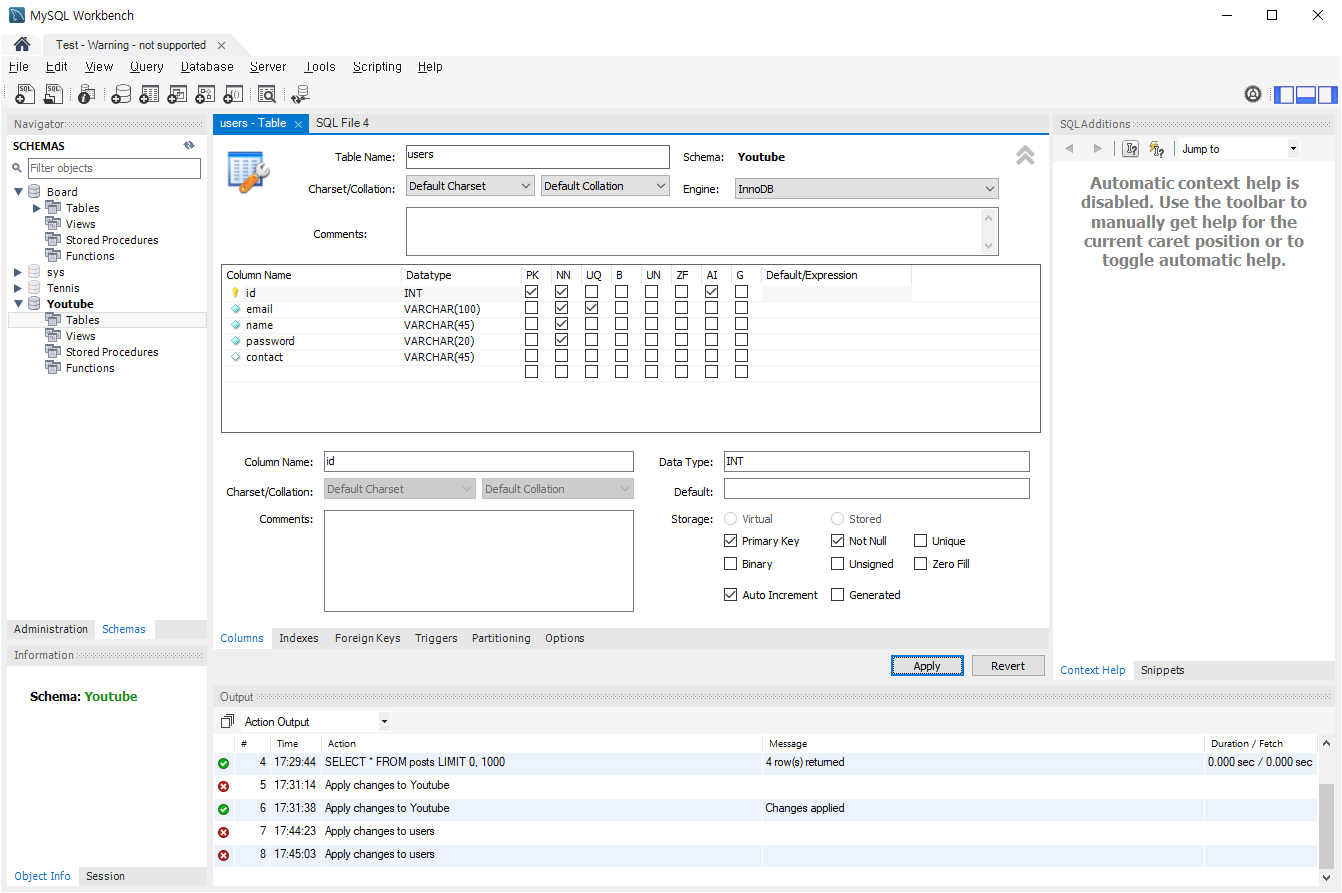
Task: Refresh the schemas list icon
Action: pos(189,146)
